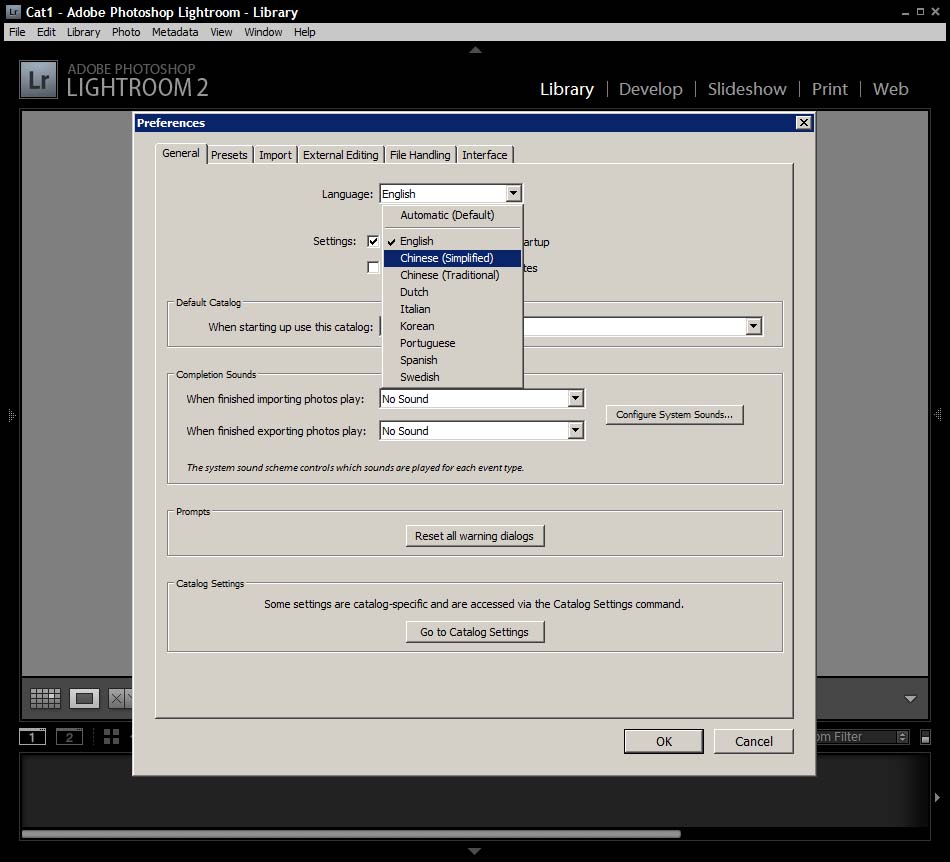The width and height of the screenshot is (950, 862).
Task: Hide the filmstrip with the bottom arrow
Action: (475, 851)
